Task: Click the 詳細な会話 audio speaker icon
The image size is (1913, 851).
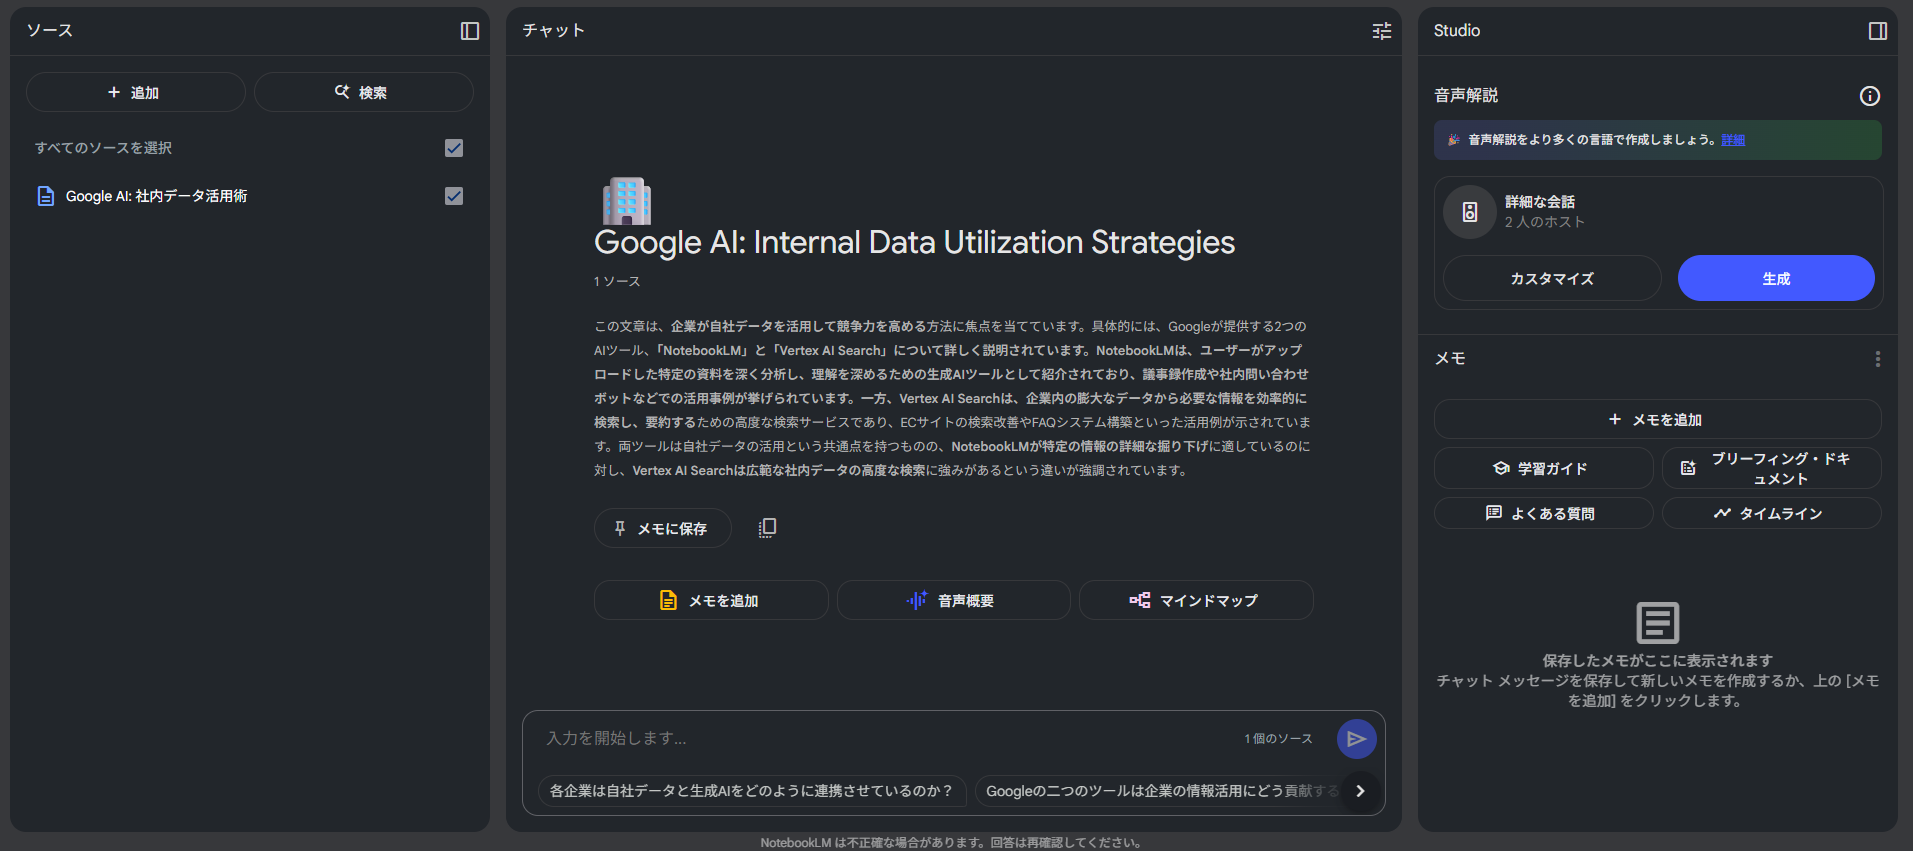Action: [1470, 212]
